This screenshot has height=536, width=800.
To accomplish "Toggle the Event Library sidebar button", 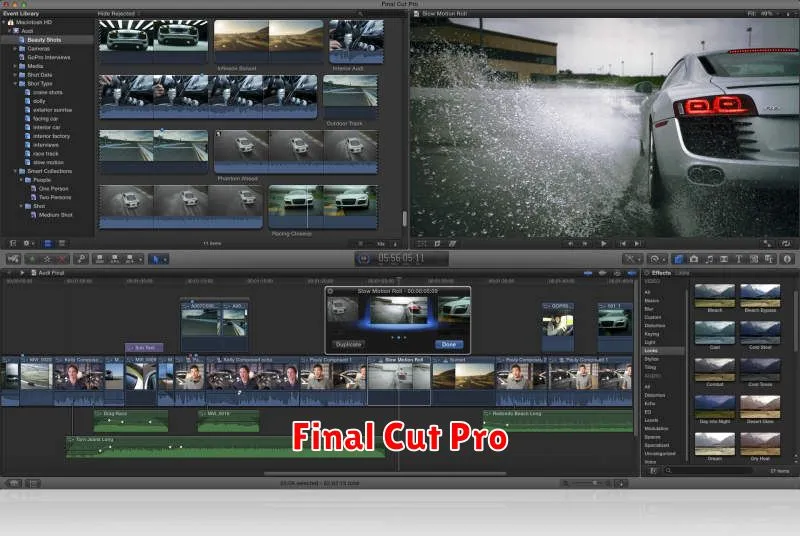I will pos(13,244).
